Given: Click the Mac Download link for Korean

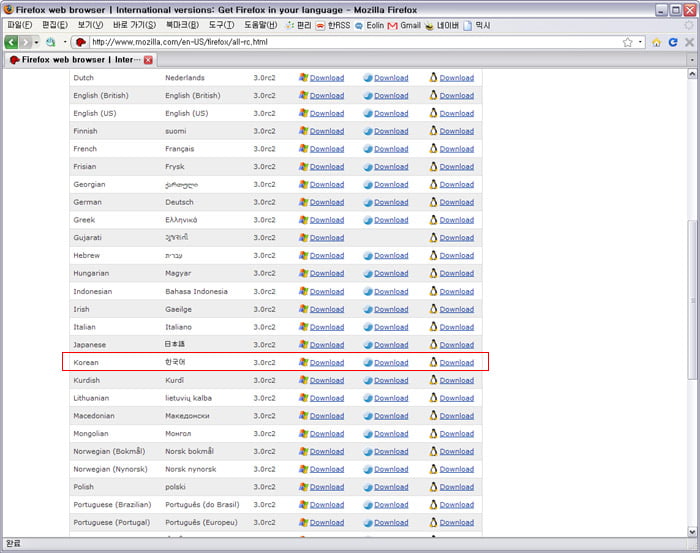Looking at the screenshot, I should pos(391,363).
